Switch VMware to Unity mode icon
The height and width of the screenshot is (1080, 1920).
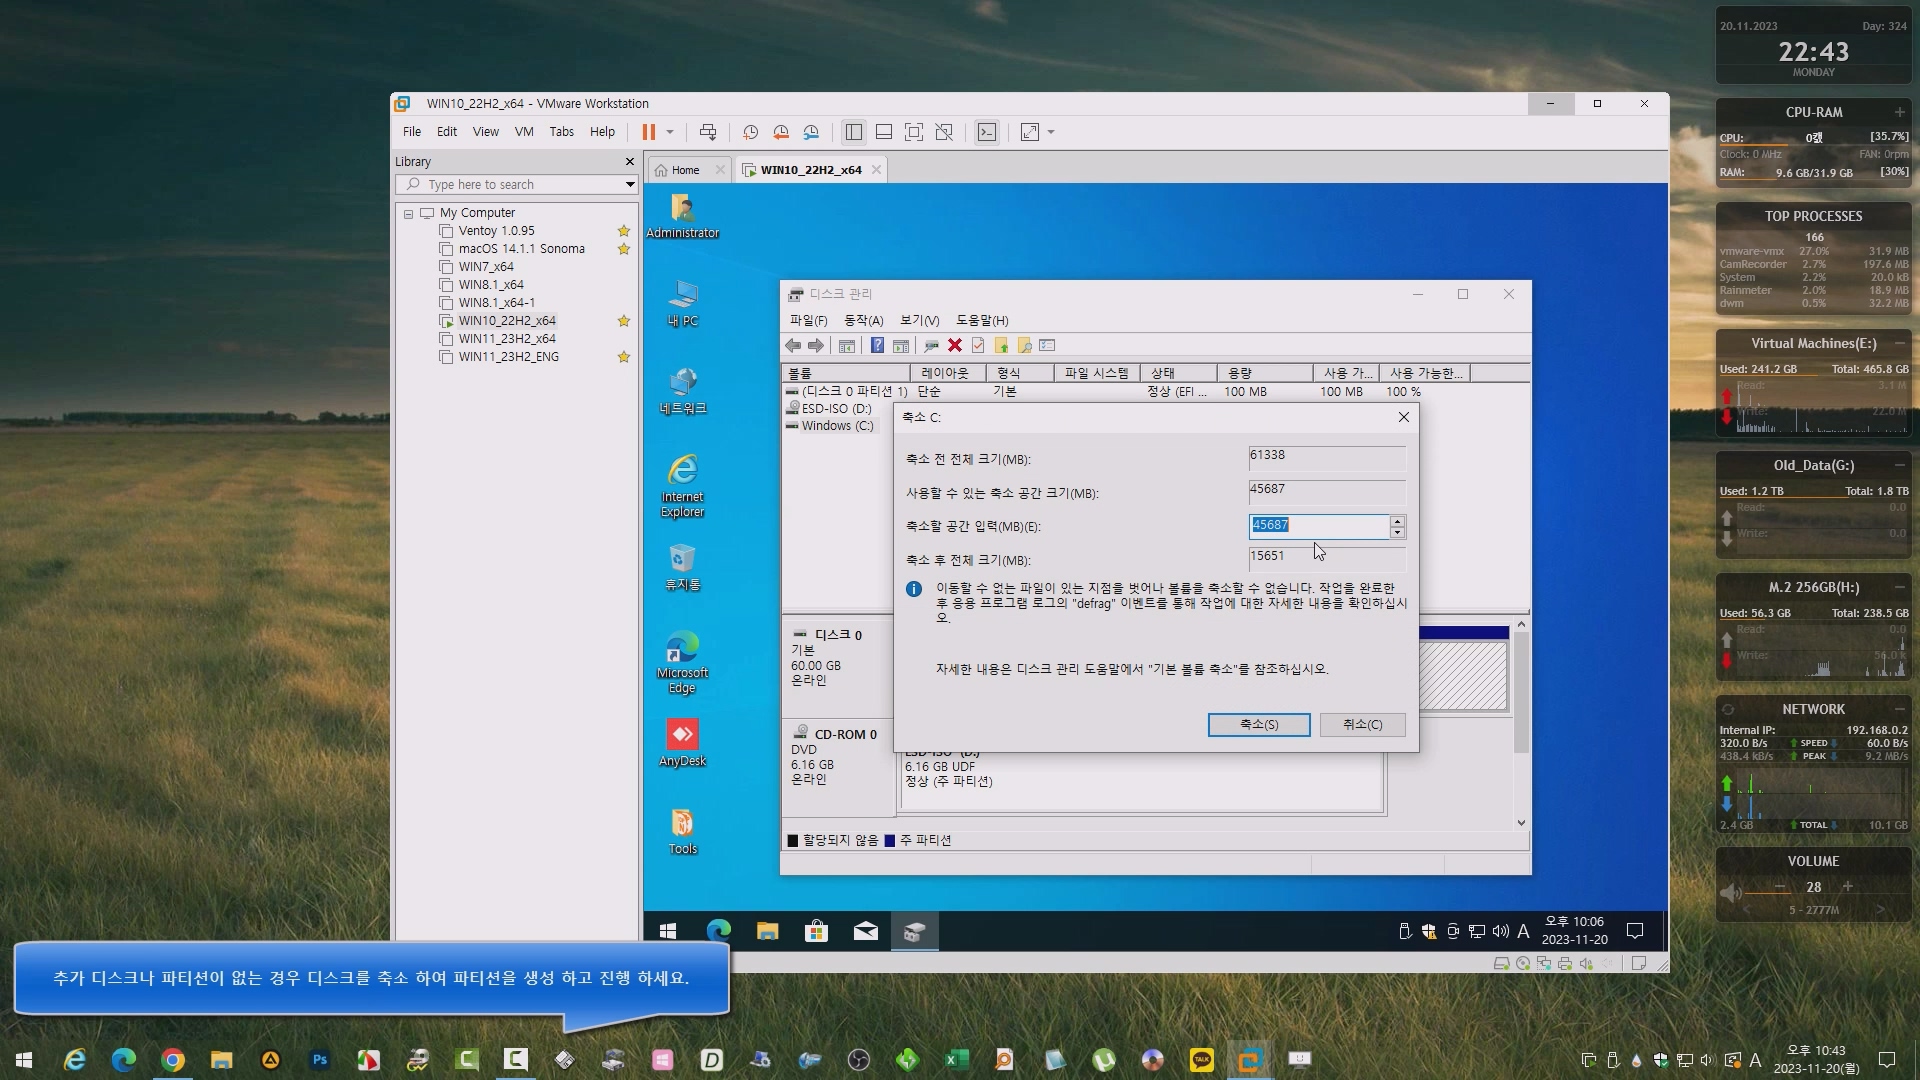coord(944,132)
